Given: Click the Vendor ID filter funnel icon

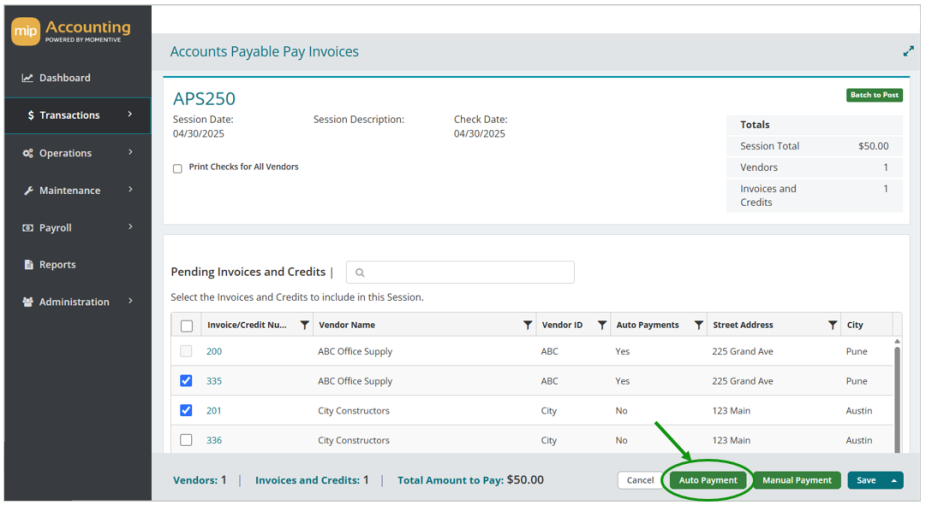Looking at the screenshot, I should tap(602, 325).
